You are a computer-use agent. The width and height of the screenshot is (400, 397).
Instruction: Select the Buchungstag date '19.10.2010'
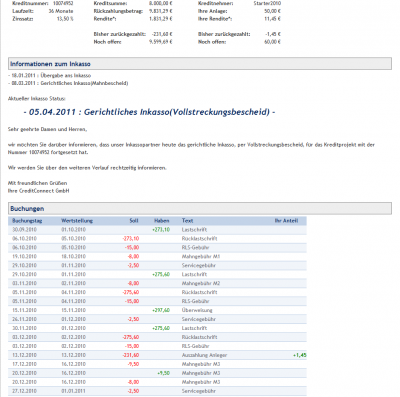pos(24,257)
